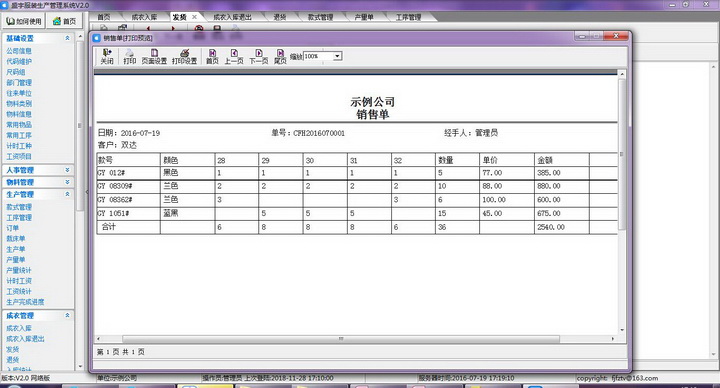Open 物料类别 in the sidebar
The height and width of the screenshot is (388, 720).
(x=19, y=104)
